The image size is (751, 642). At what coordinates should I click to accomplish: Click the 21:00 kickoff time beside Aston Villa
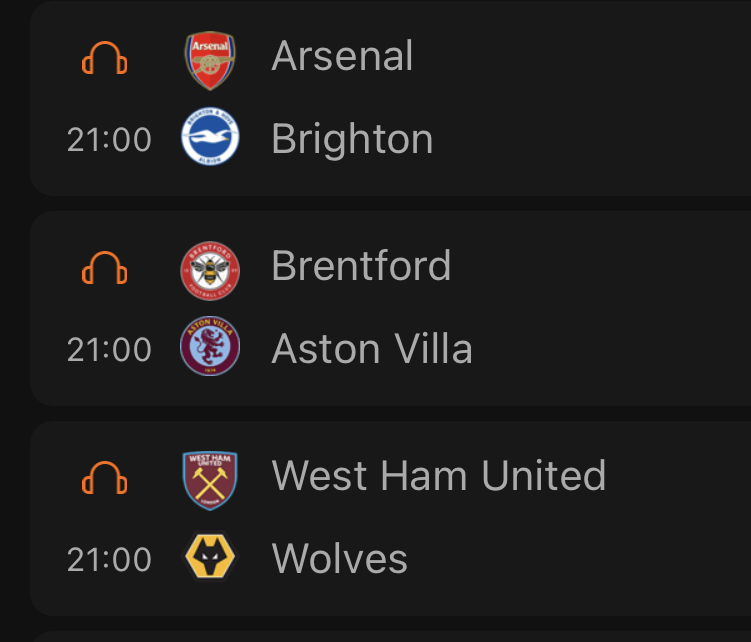coord(109,350)
